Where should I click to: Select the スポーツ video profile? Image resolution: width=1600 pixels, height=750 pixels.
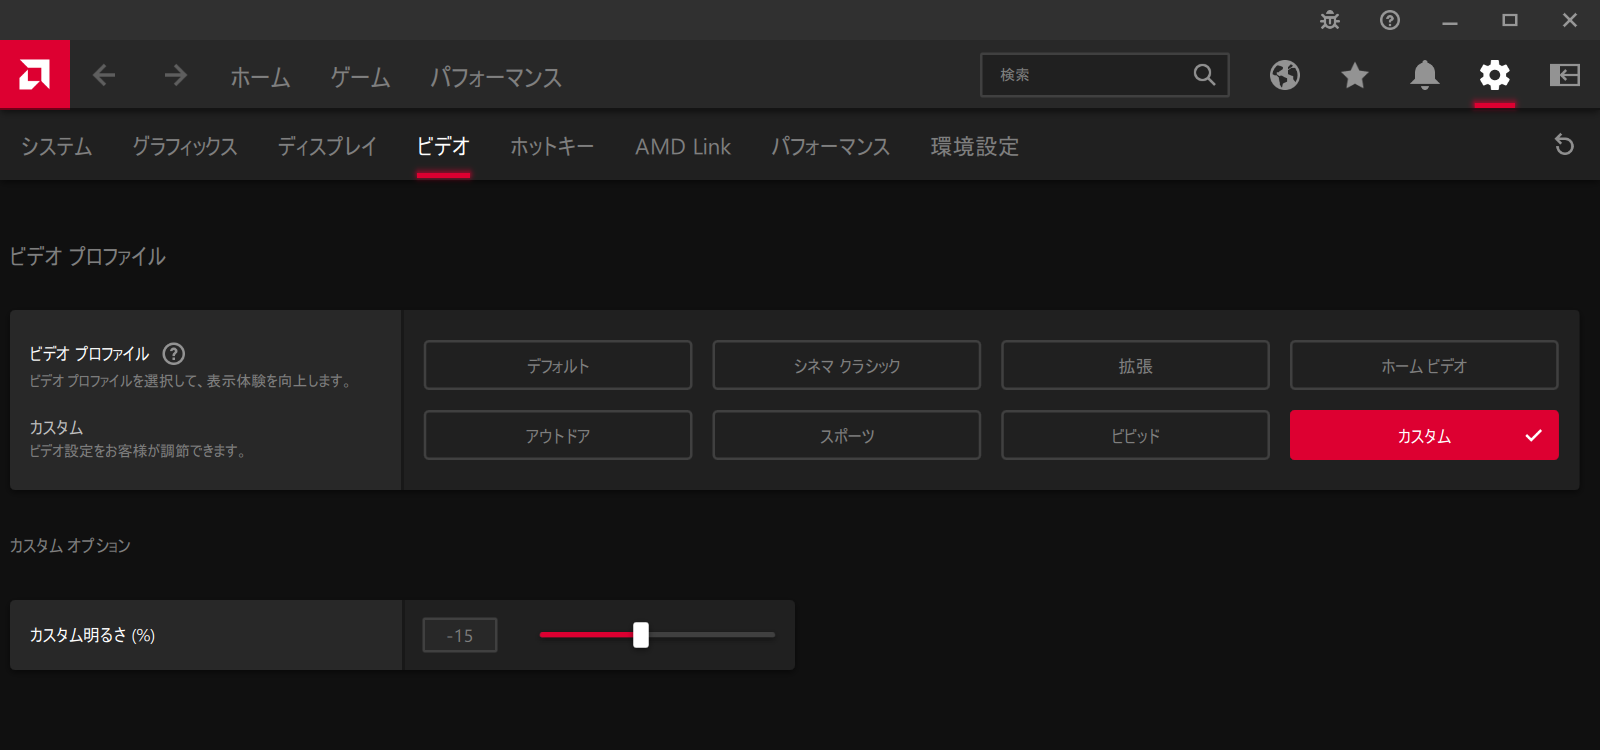847,435
